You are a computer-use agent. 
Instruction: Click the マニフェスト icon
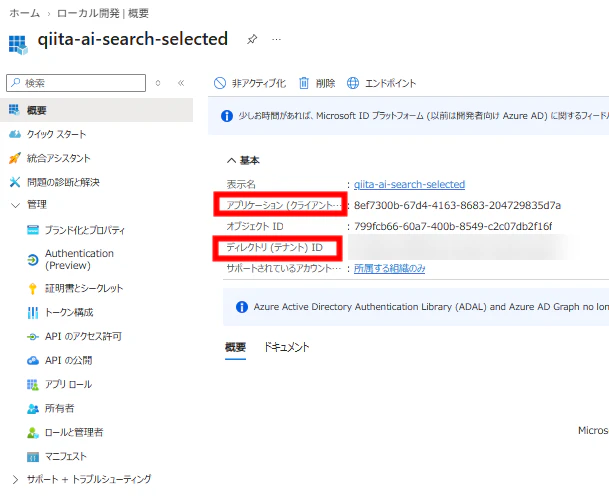[x=33, y=457]
